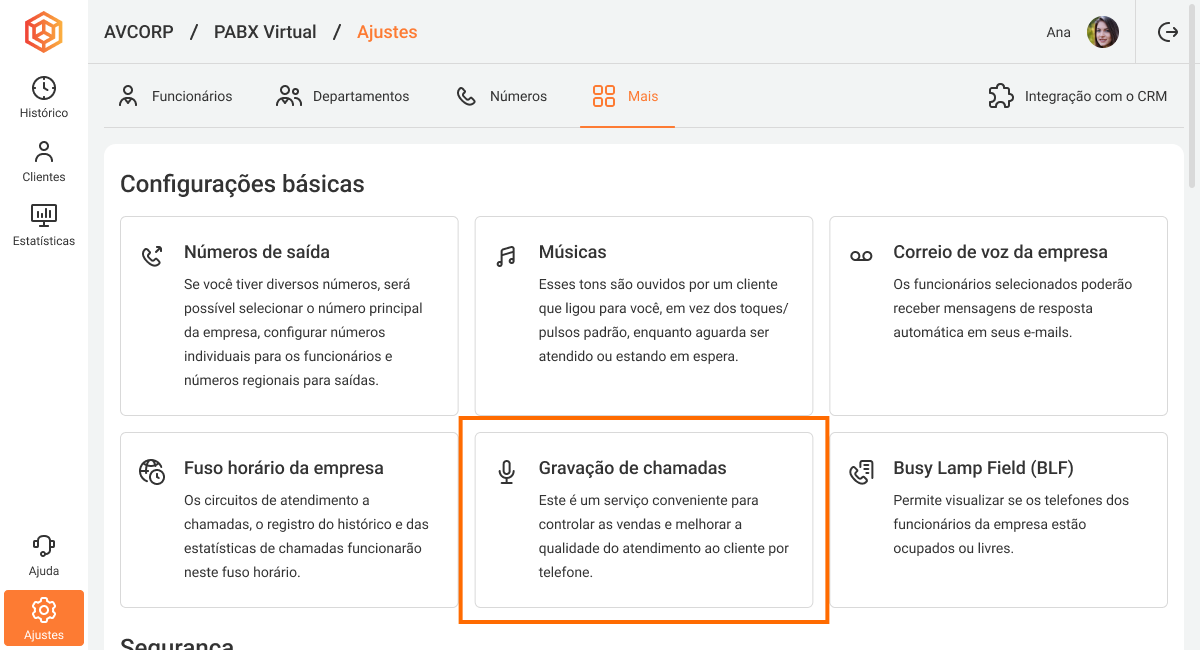Select the Mais tab
The height and width of the screenshot is (650, 1200).
pos(627,96)
